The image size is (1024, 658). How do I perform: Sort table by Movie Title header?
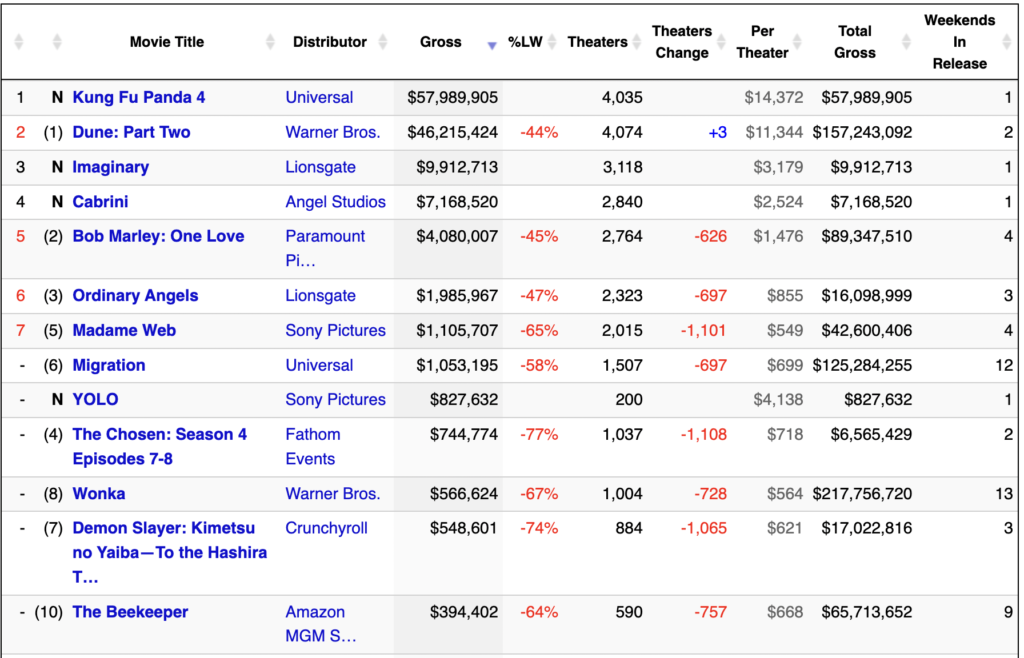pyautogui.click(x=167, y=42)
